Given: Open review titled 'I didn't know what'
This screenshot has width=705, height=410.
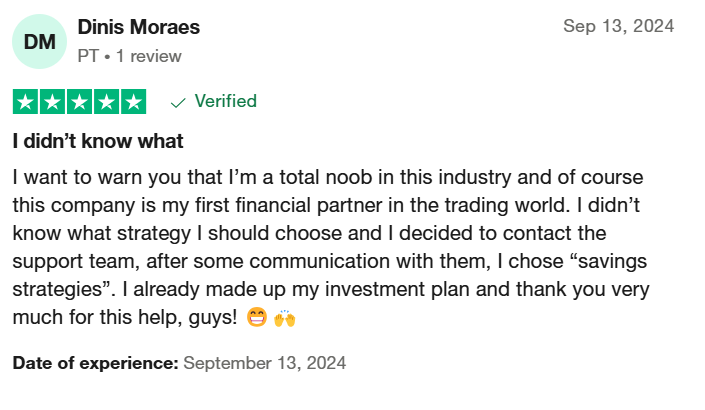Looking at the screenshot, I should coord(98,141).
